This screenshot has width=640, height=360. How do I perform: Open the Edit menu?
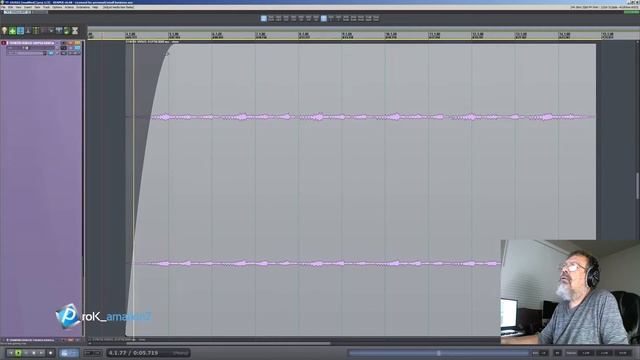click(x=11, y=7)
